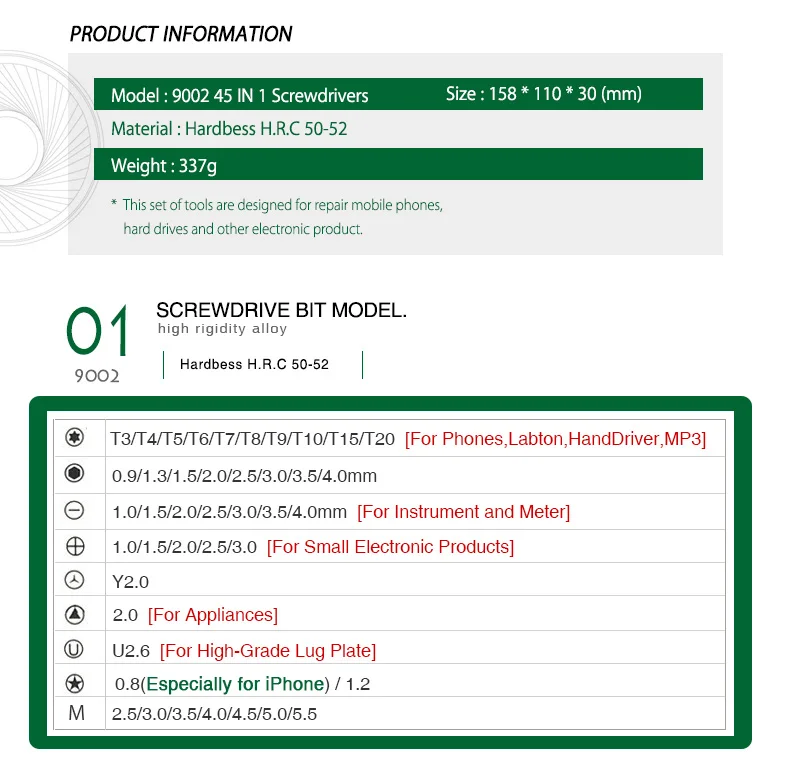Click the Phillips cross bit icon

[x=75, y=546]
